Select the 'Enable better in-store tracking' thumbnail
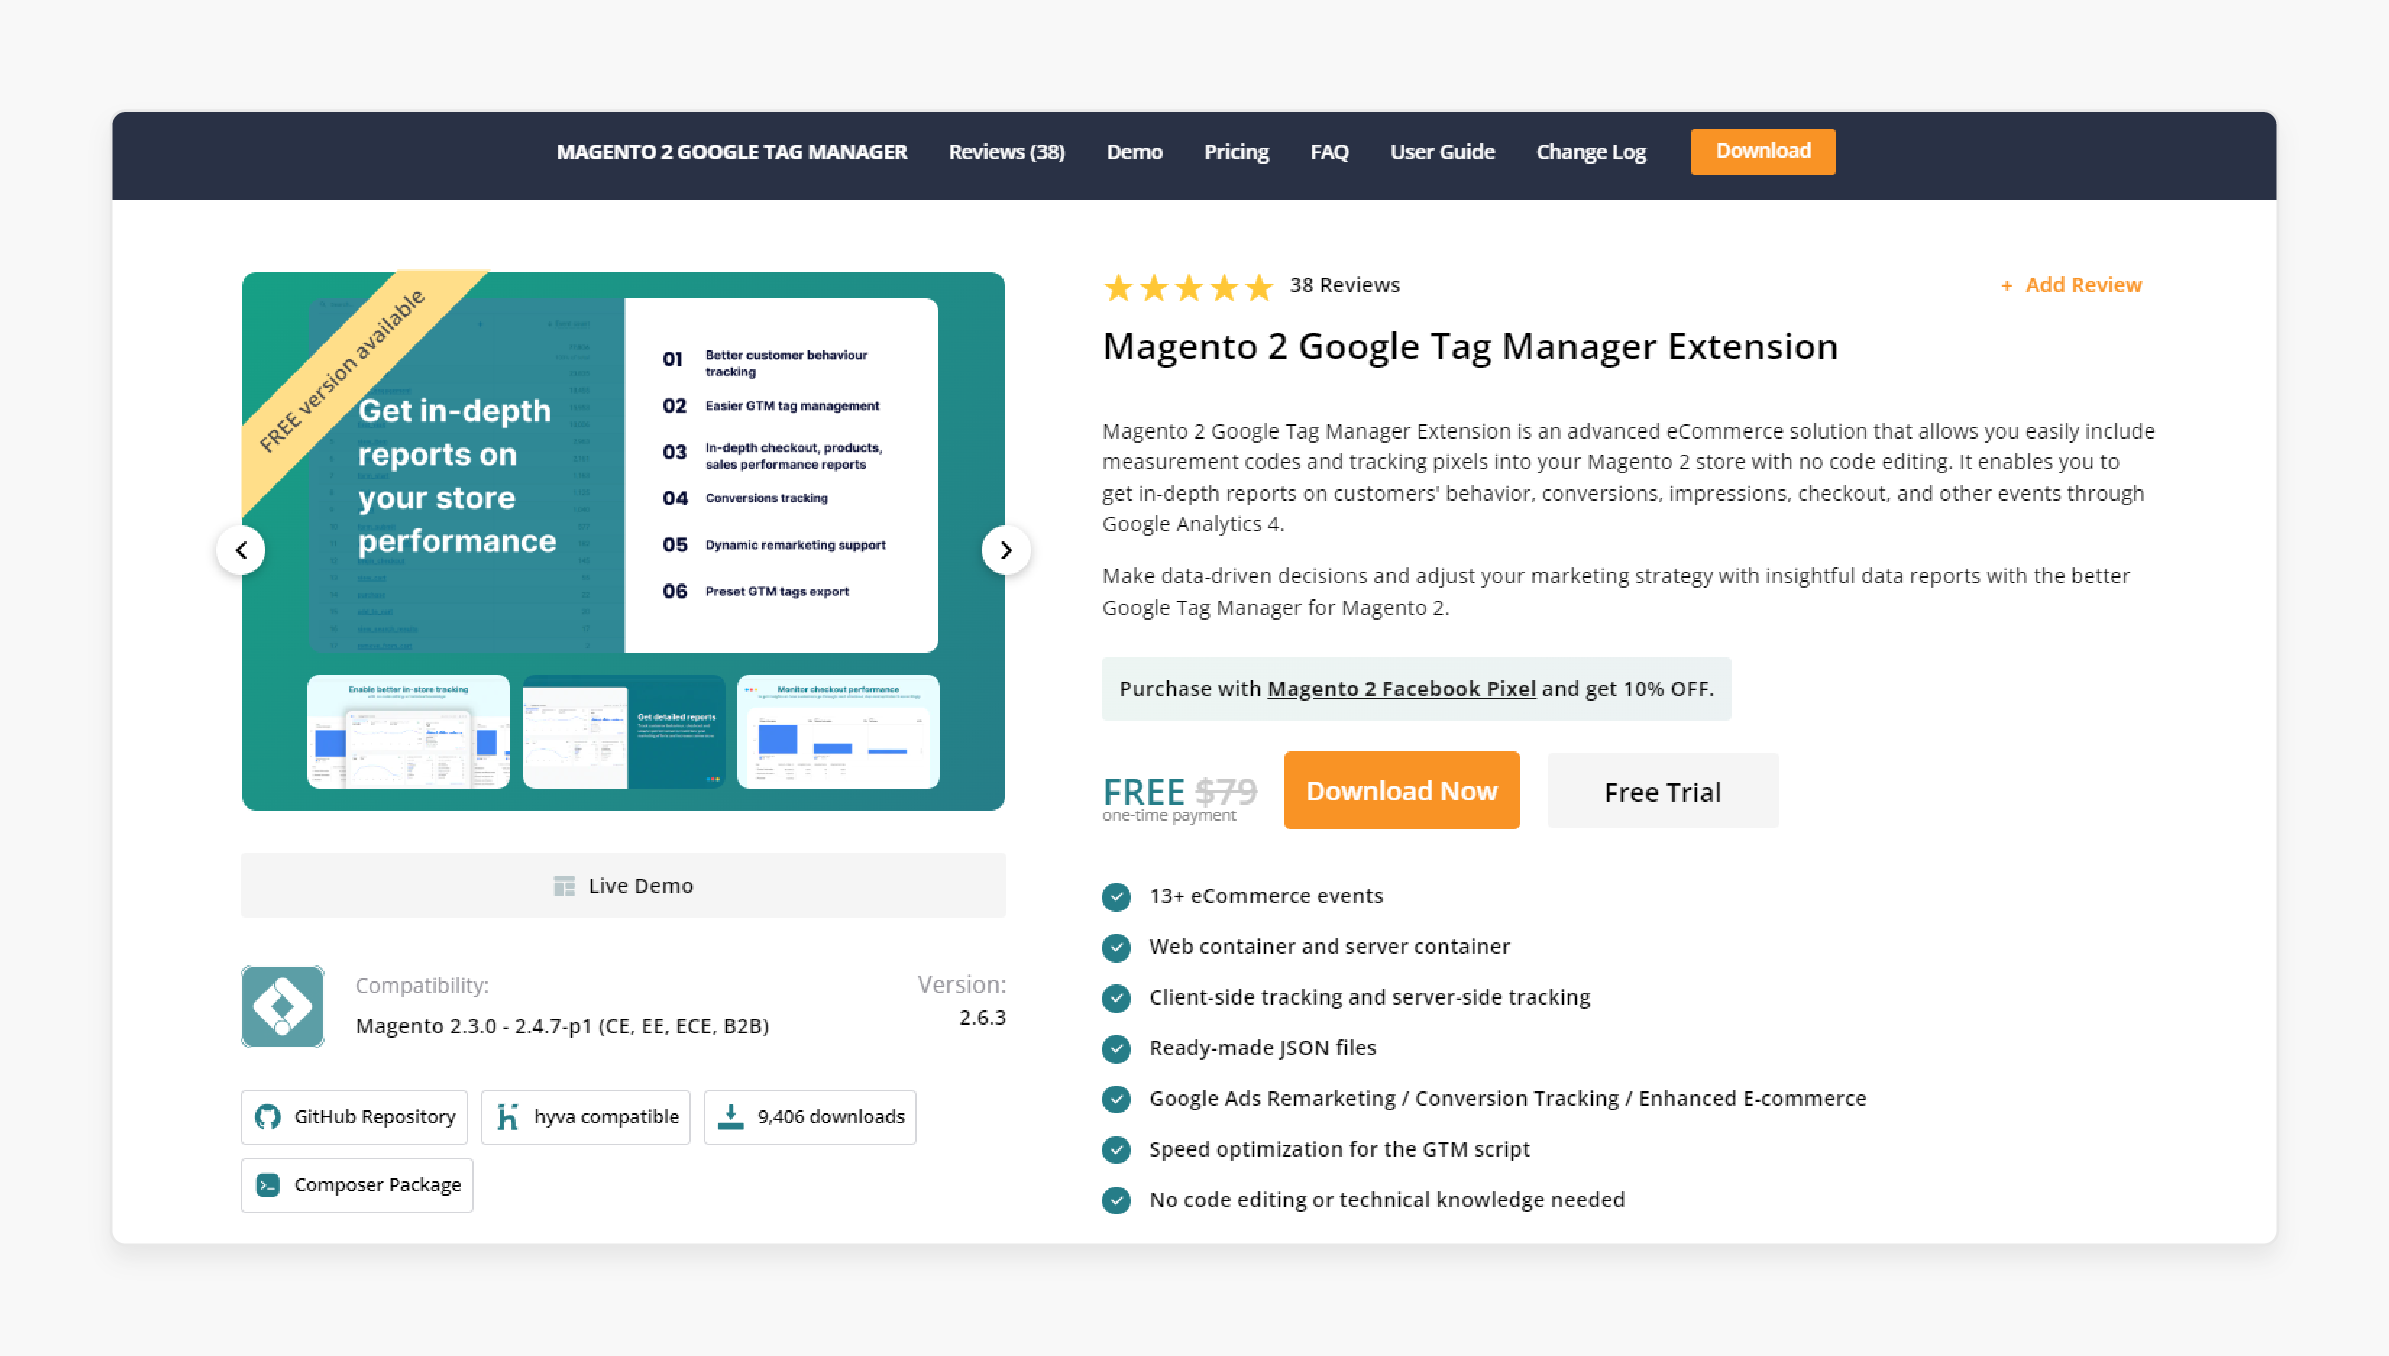Viewport: 2389px width, 1356px height. pyautogui.click(x=408, y=732)
